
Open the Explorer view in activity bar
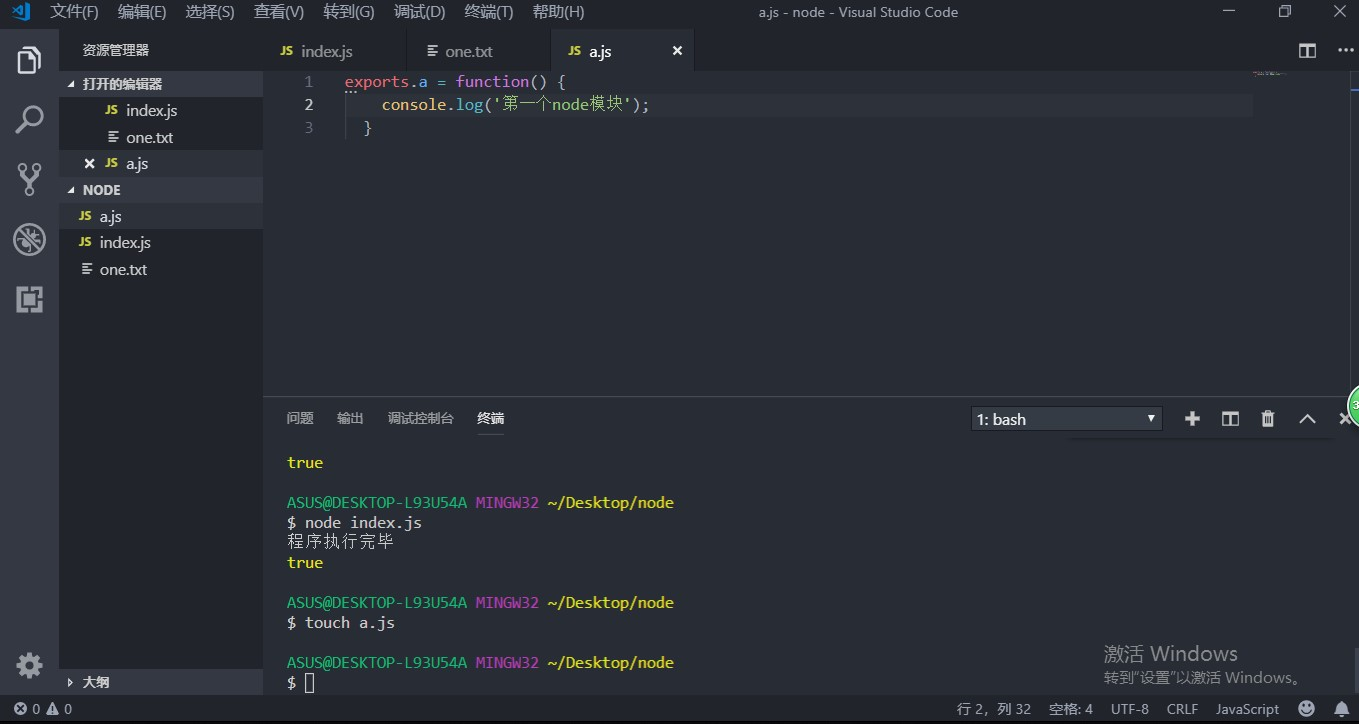30,60
